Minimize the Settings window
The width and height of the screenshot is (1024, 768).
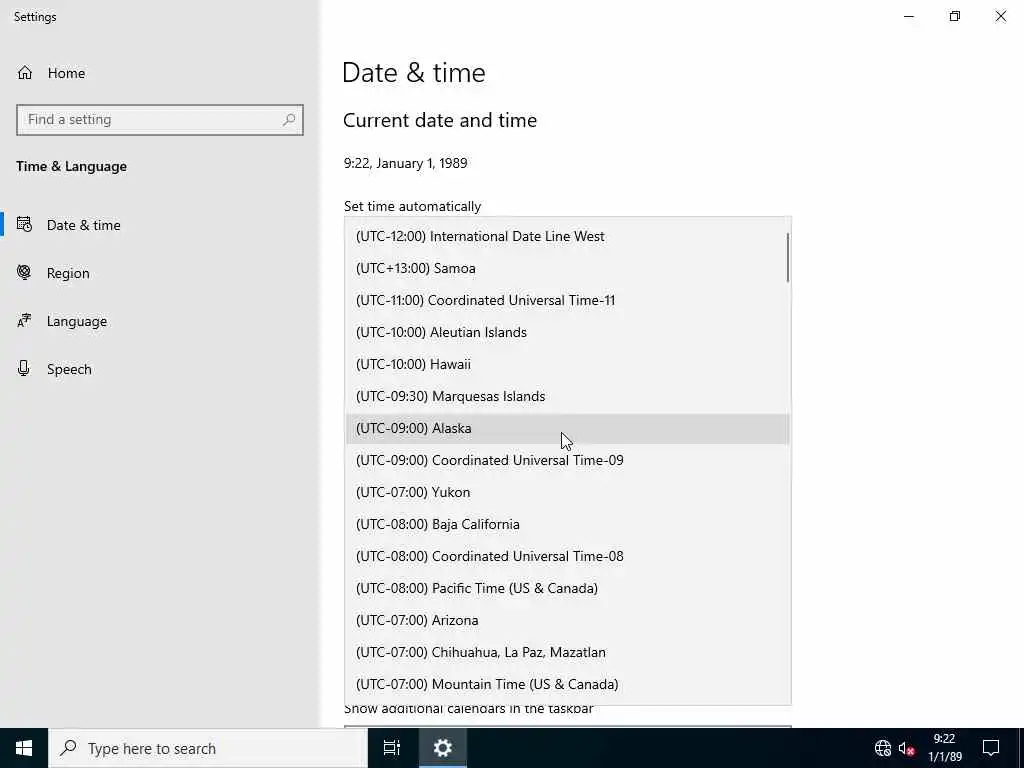(x=908, y=16)
